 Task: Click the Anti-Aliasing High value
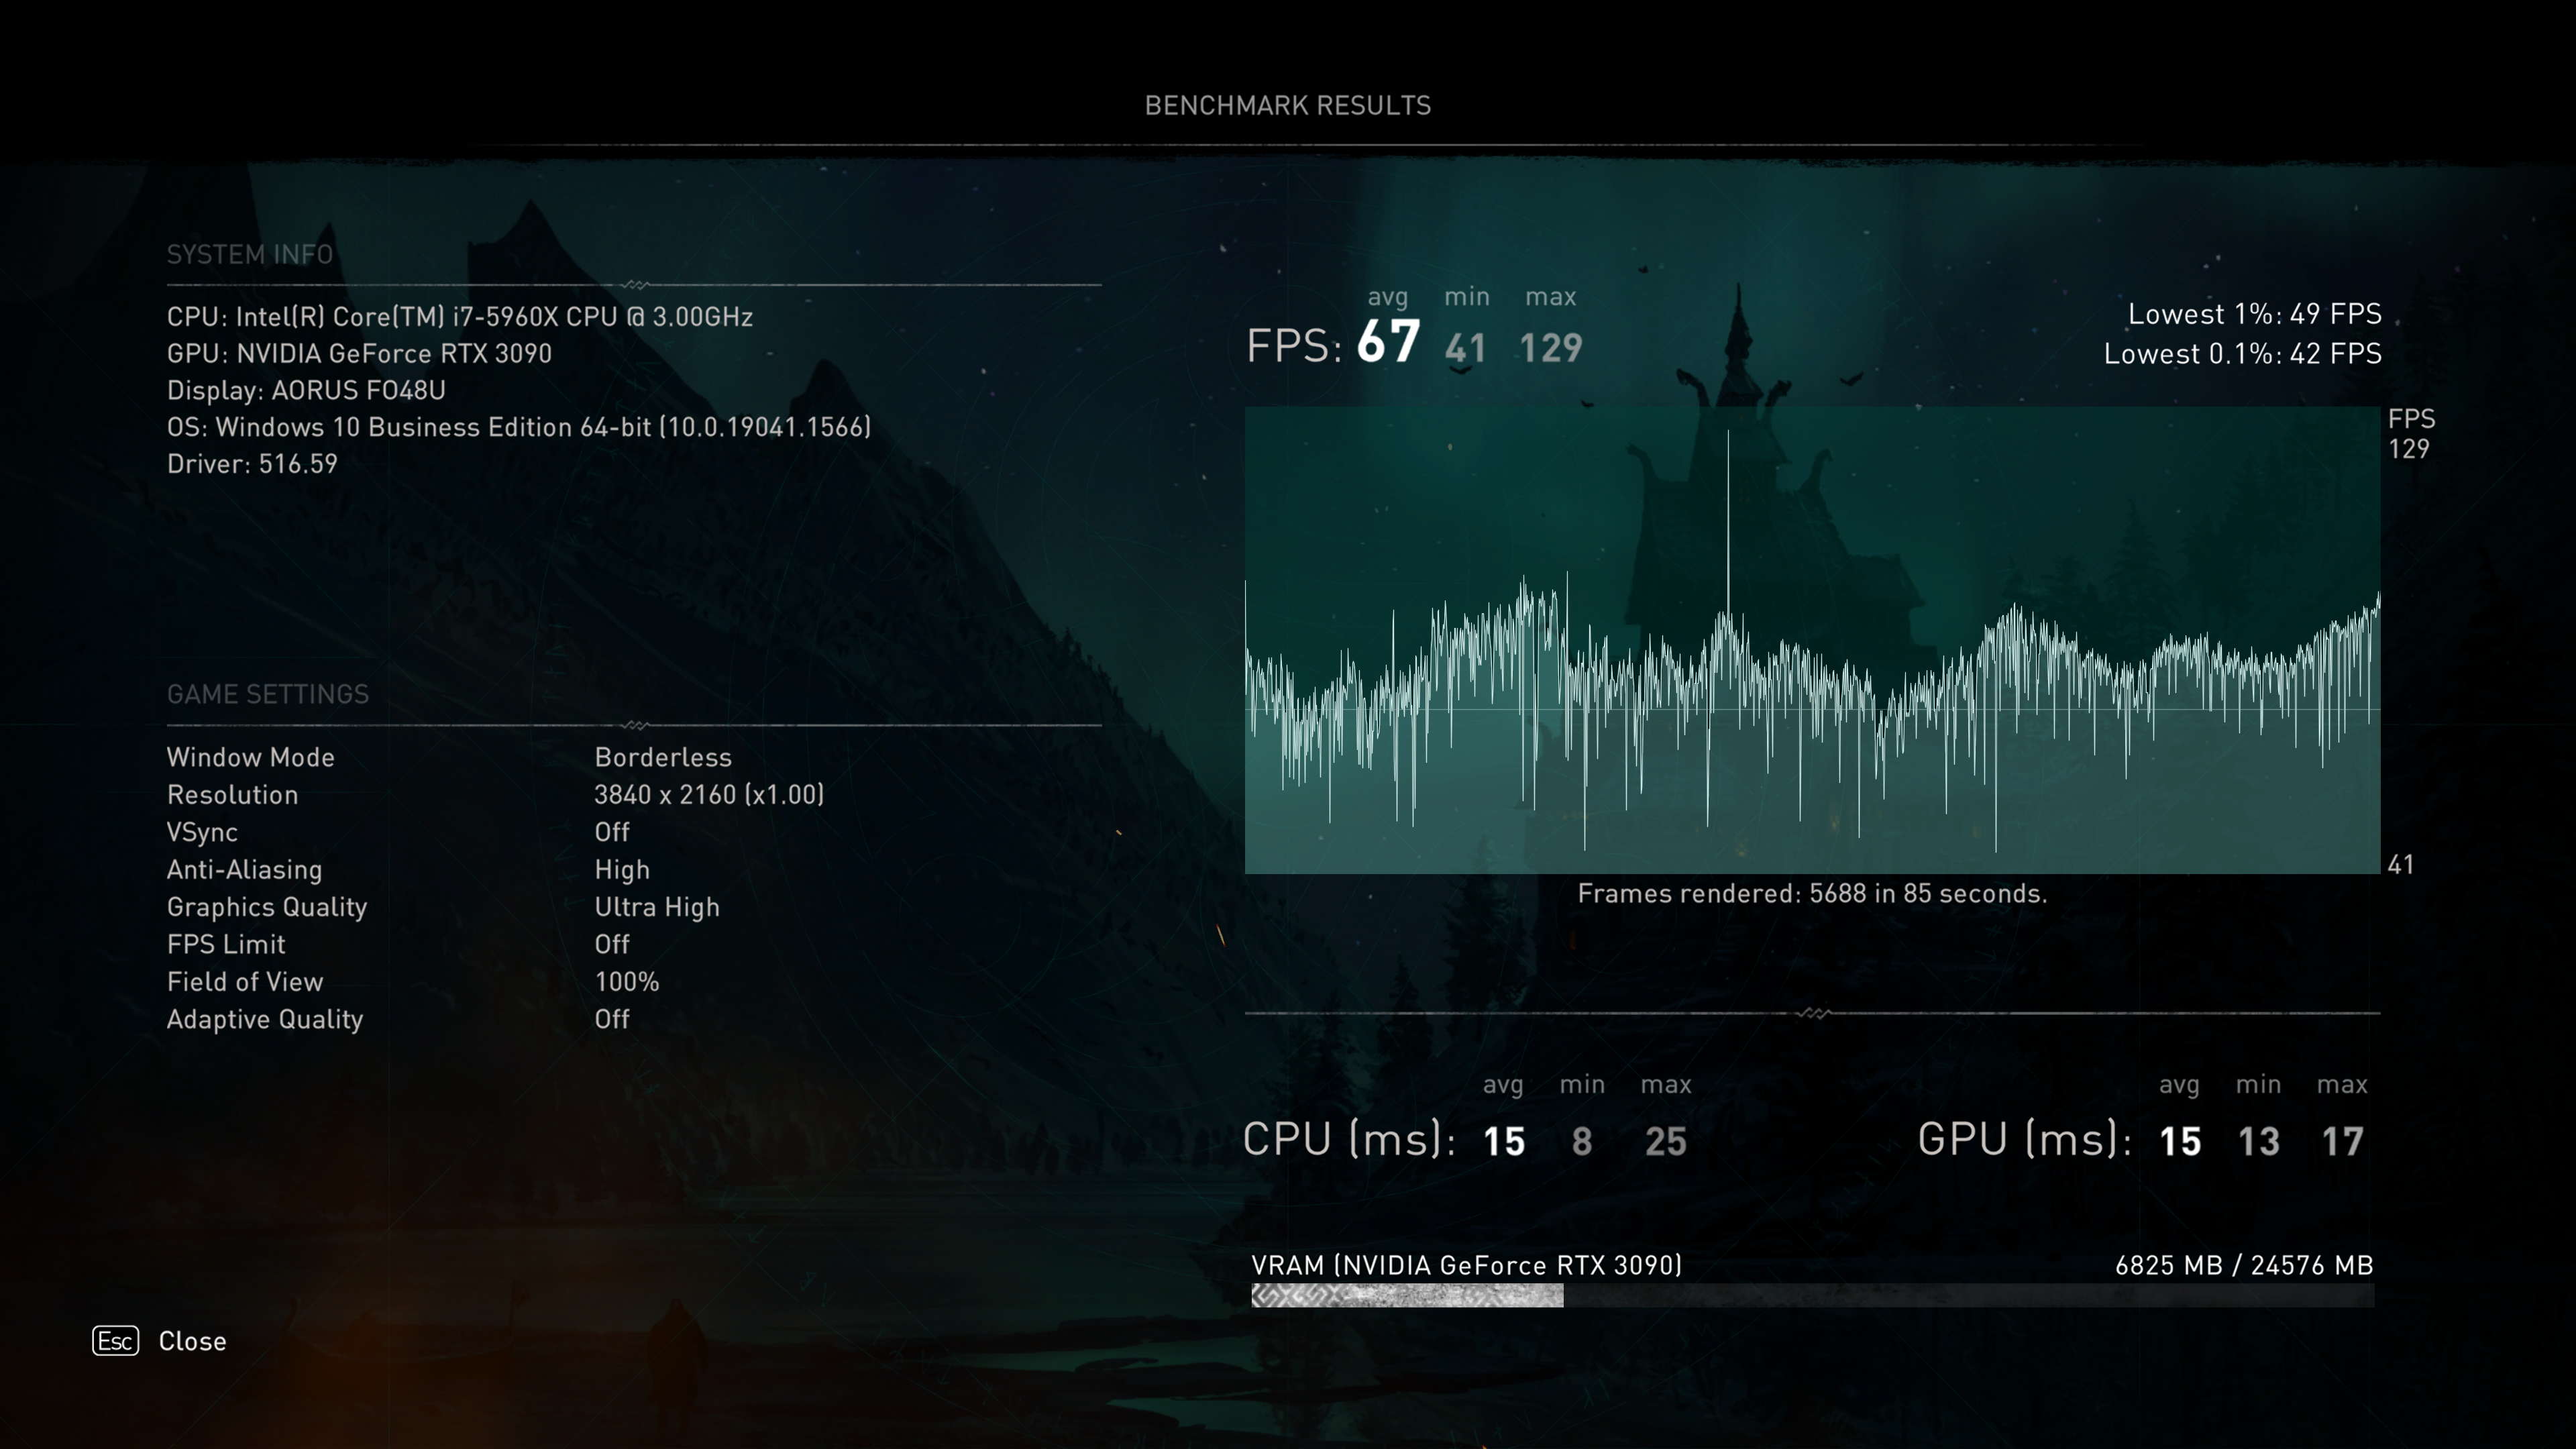[622, 870]
